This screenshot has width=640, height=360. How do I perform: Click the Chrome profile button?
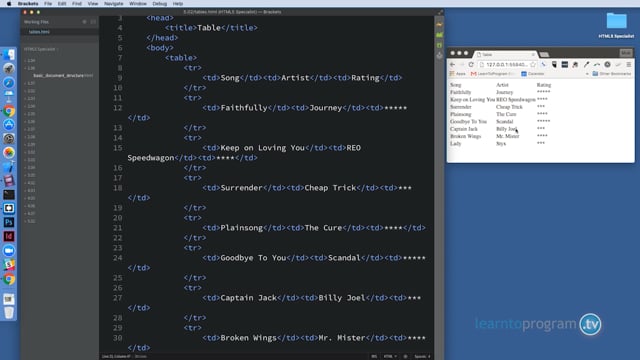(625, 53)
